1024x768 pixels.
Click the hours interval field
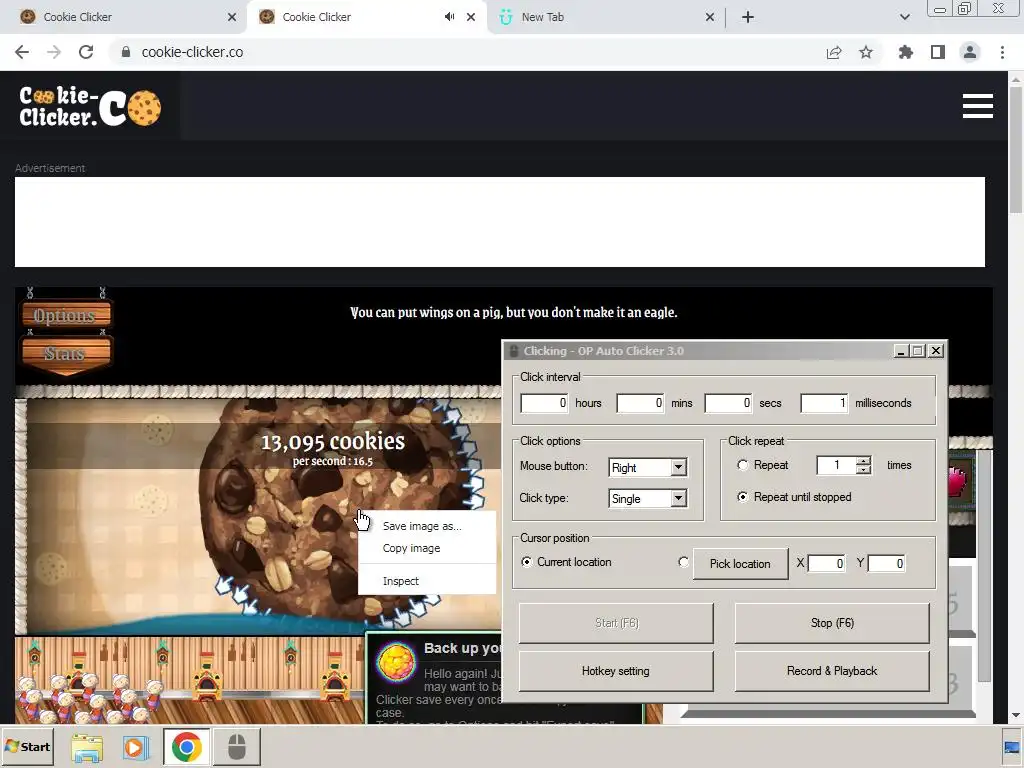[544, 403]
